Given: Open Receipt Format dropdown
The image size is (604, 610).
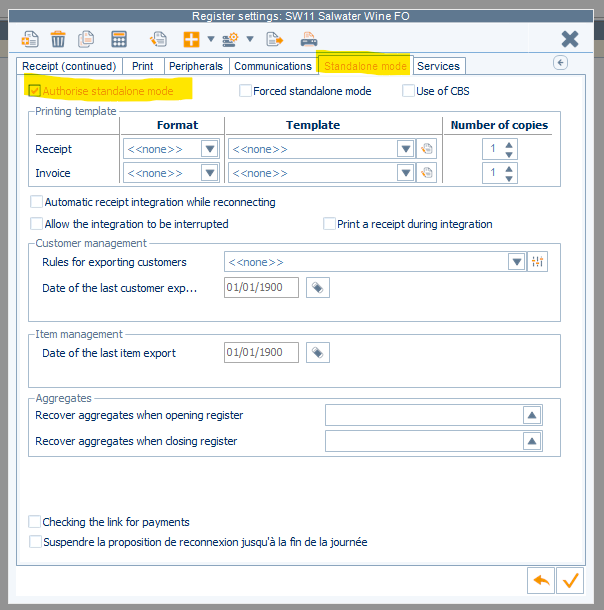Looking at the screenshot, I should click(x=210, y=149).
